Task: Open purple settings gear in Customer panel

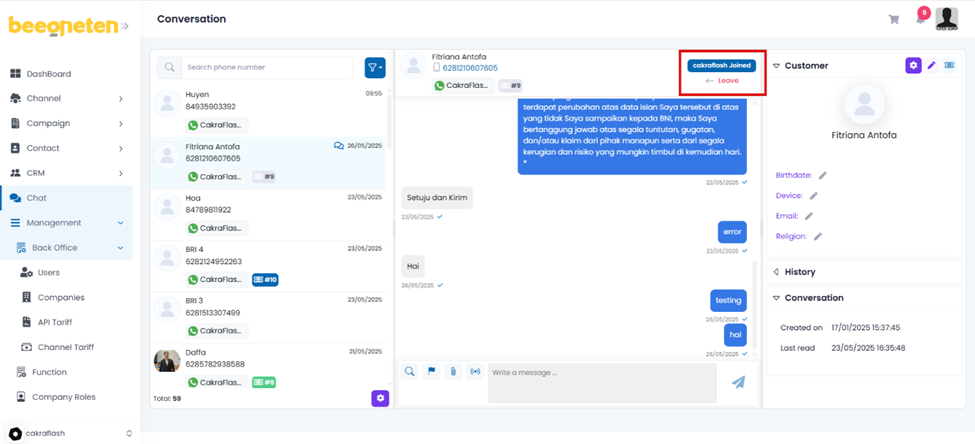Action: [913, 66]
